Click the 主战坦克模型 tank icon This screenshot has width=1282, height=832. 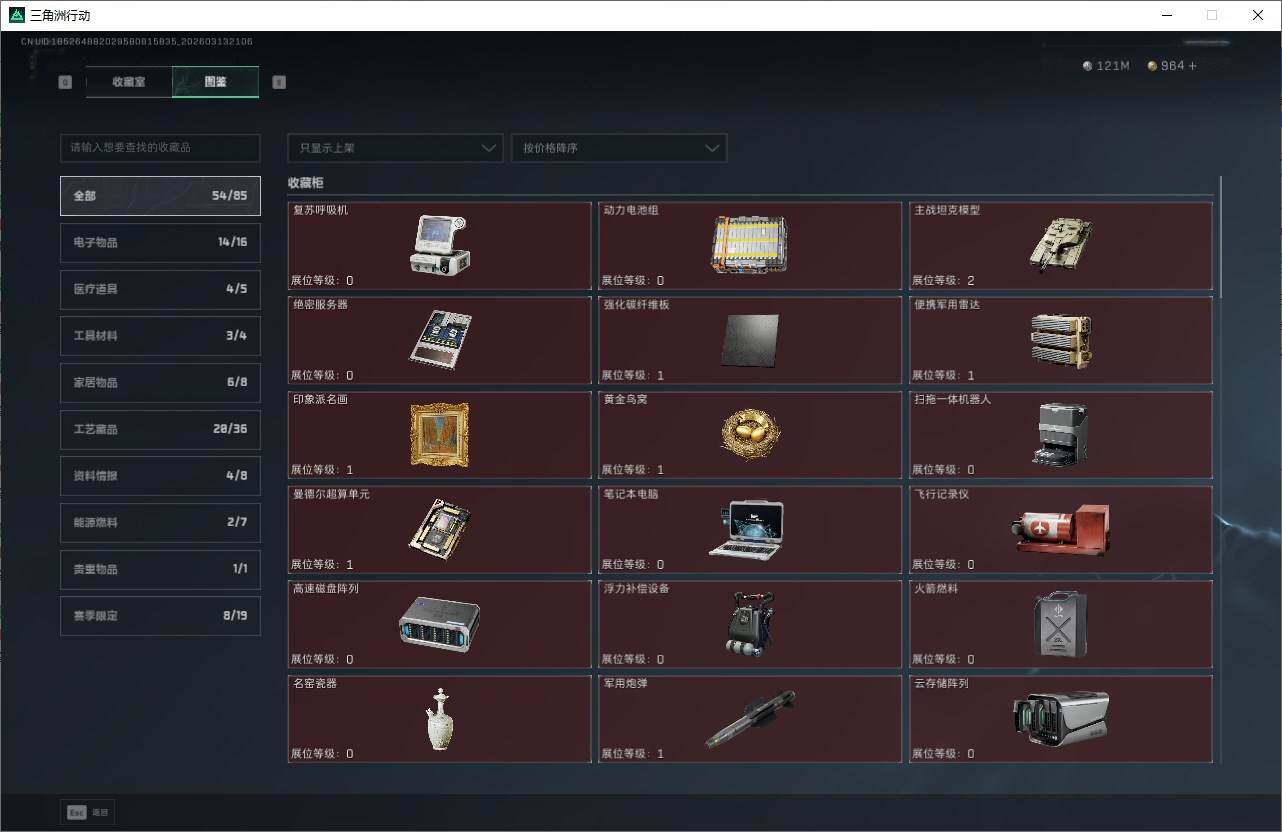[x=1060, y=243]
